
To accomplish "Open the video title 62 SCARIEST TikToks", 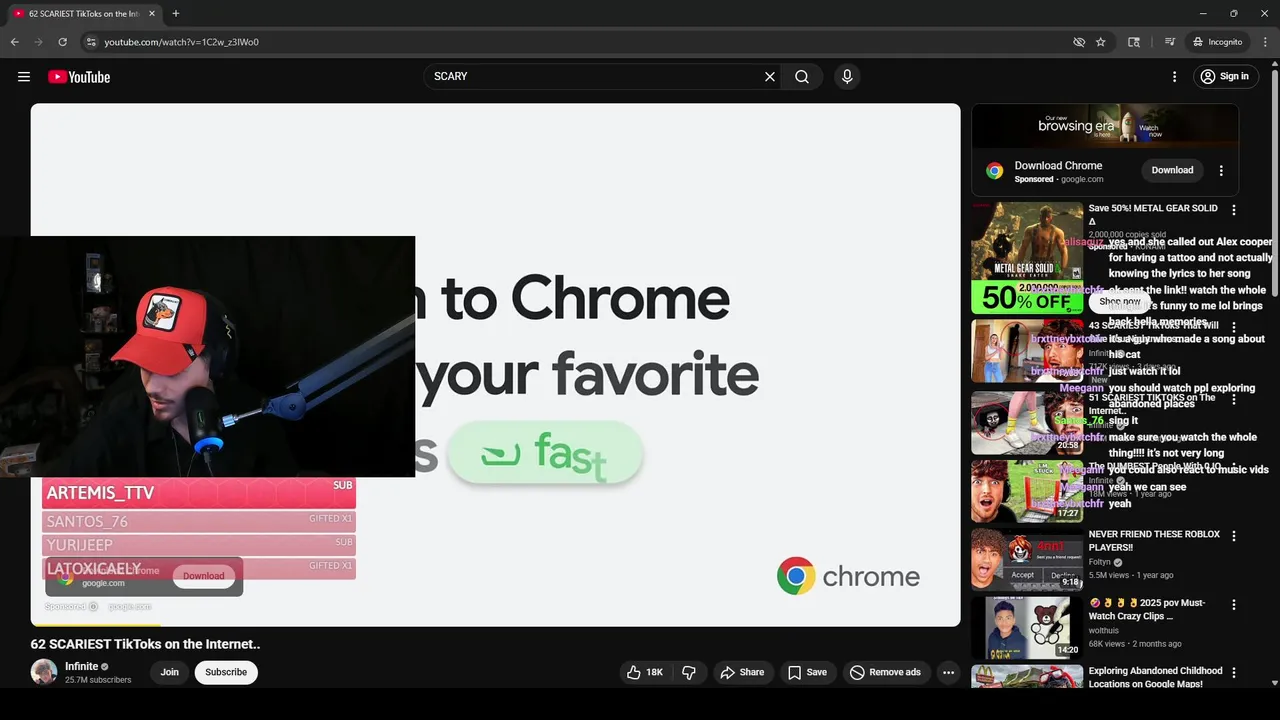I will [x=145, y=645].
